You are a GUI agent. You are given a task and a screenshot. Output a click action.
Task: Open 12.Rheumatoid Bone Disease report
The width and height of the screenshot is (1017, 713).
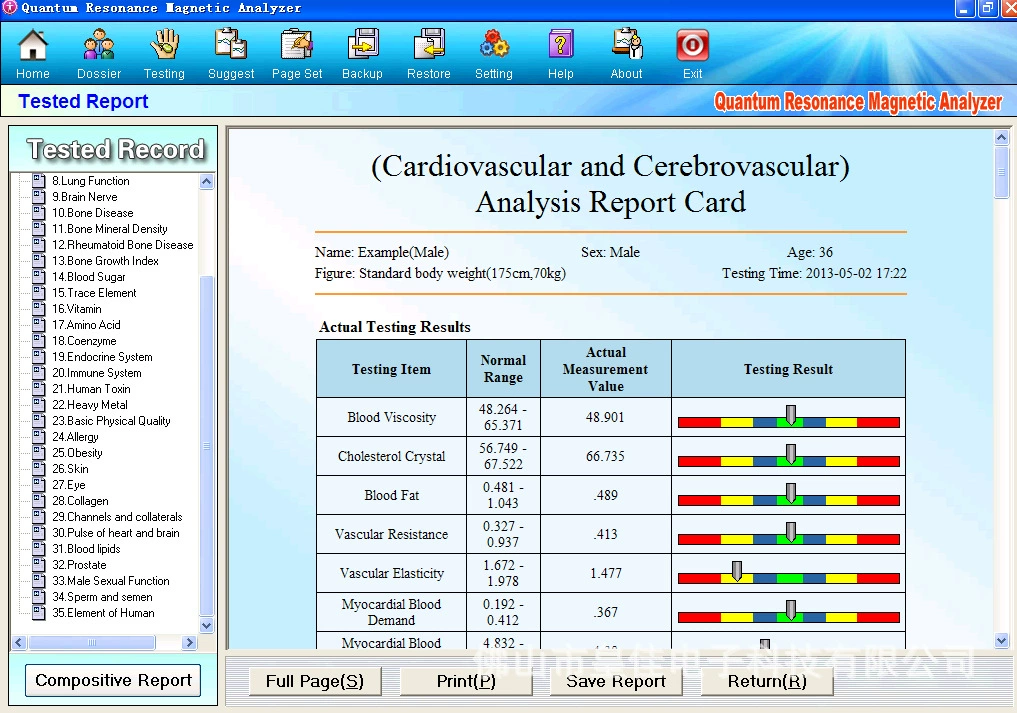point(123,245)
